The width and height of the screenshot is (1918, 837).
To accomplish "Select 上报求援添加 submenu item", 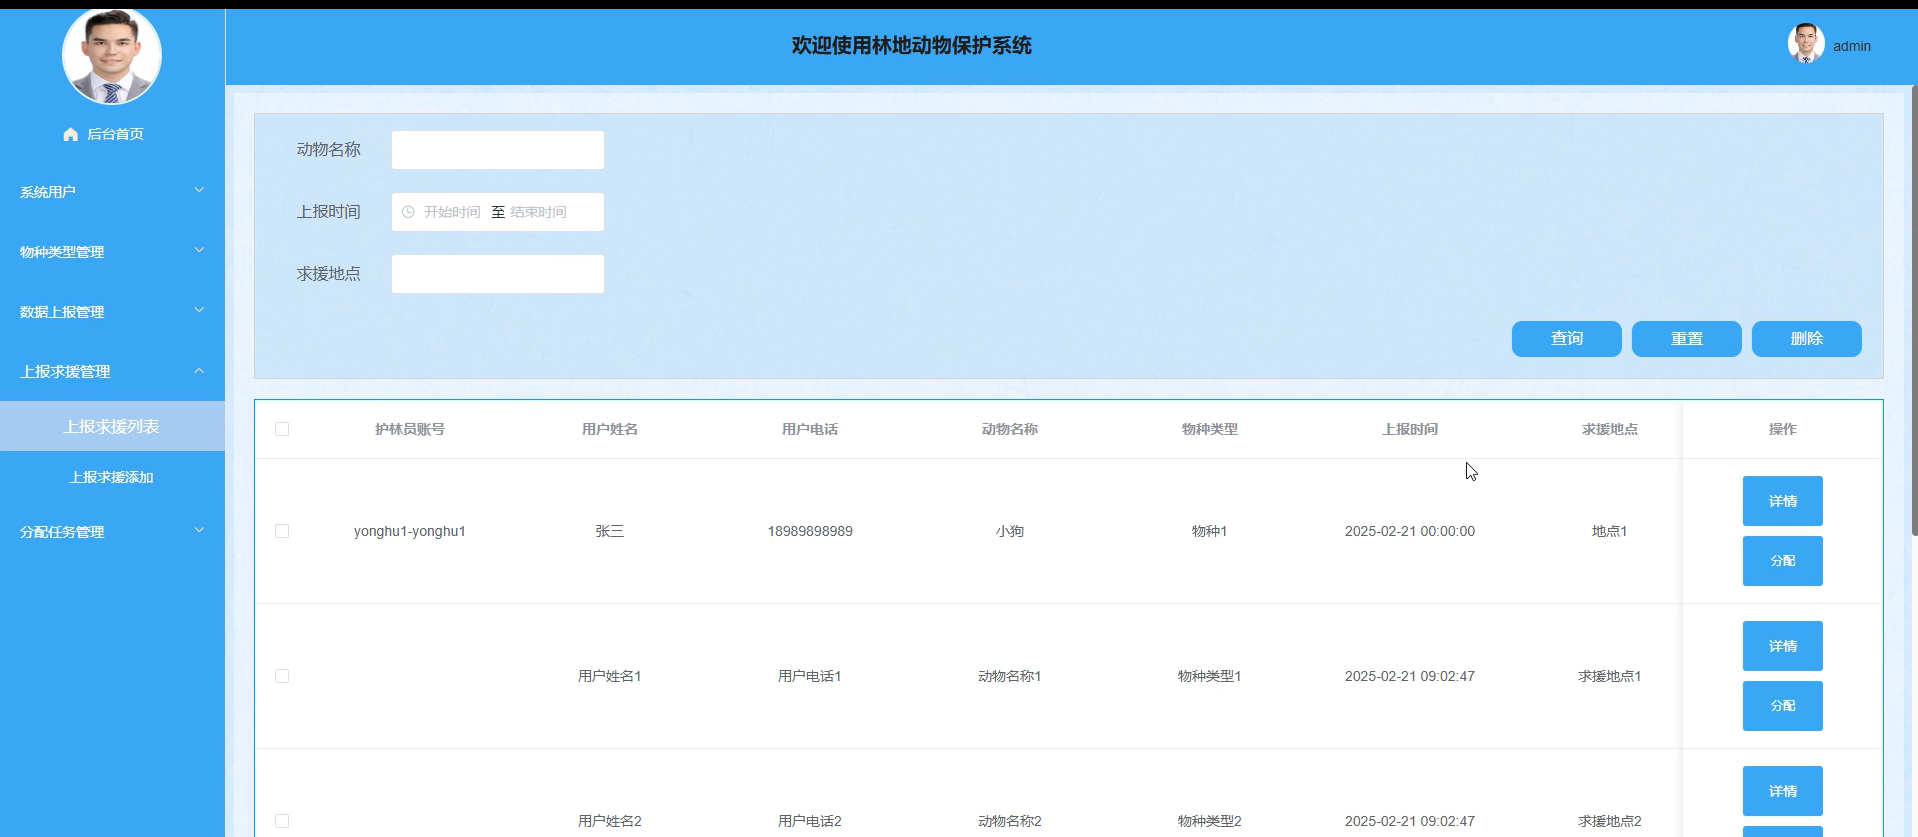I will (x=112, y=477).
